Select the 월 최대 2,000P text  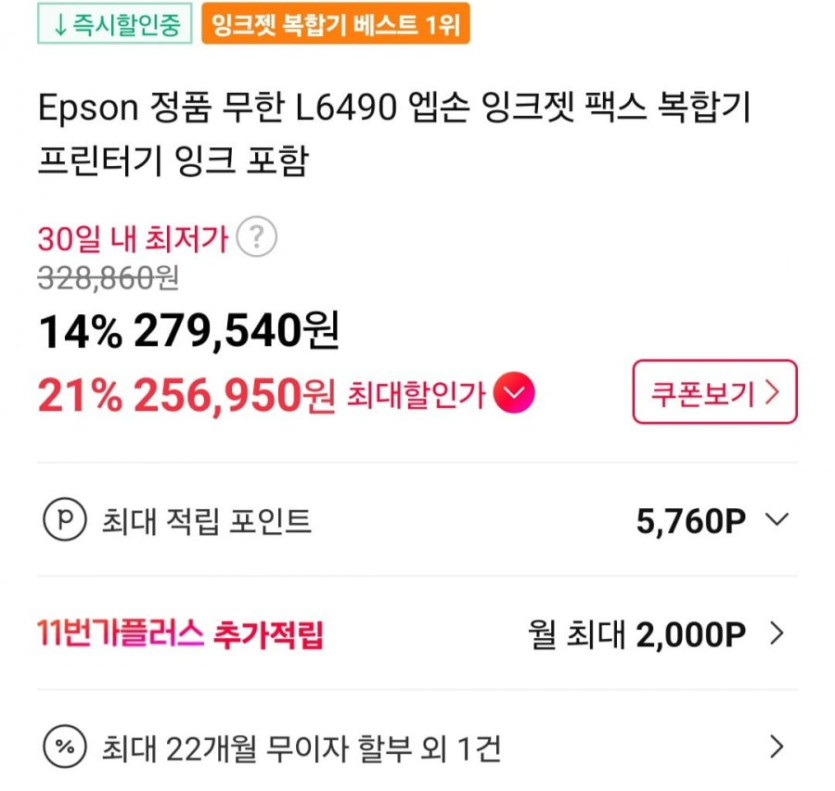(637, 634)
